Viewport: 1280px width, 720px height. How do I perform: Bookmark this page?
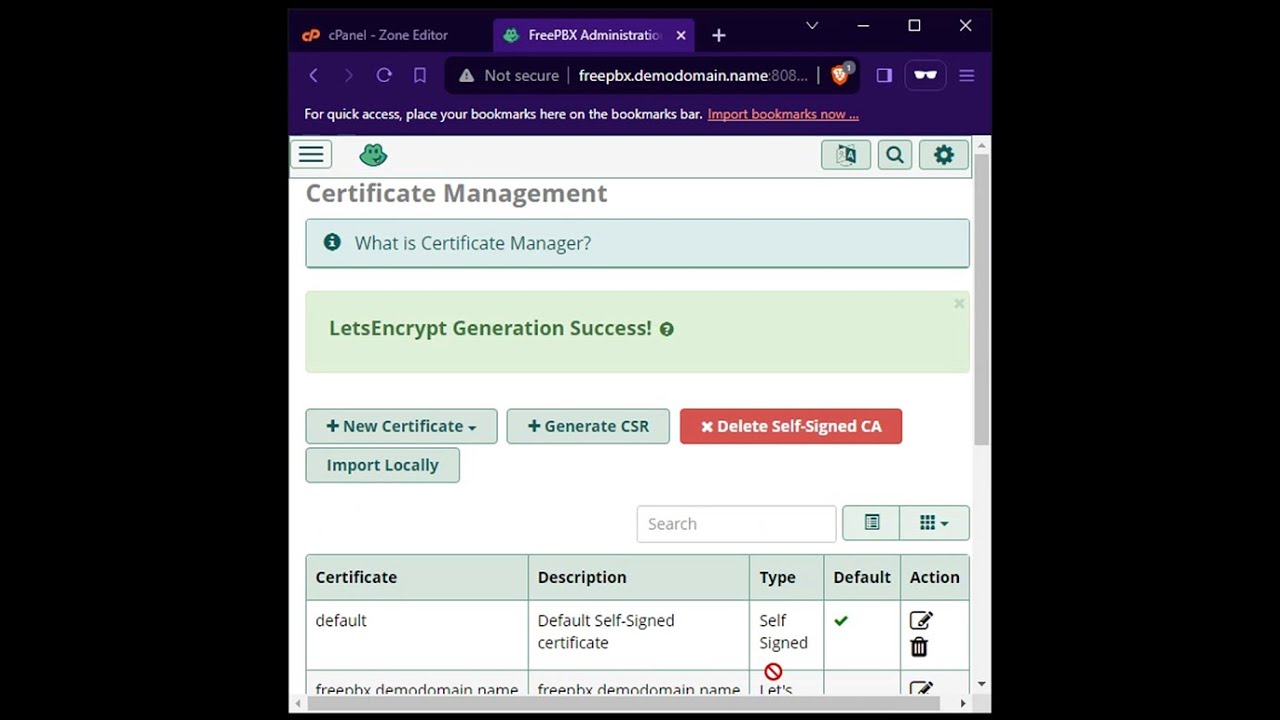pos(420,75)
